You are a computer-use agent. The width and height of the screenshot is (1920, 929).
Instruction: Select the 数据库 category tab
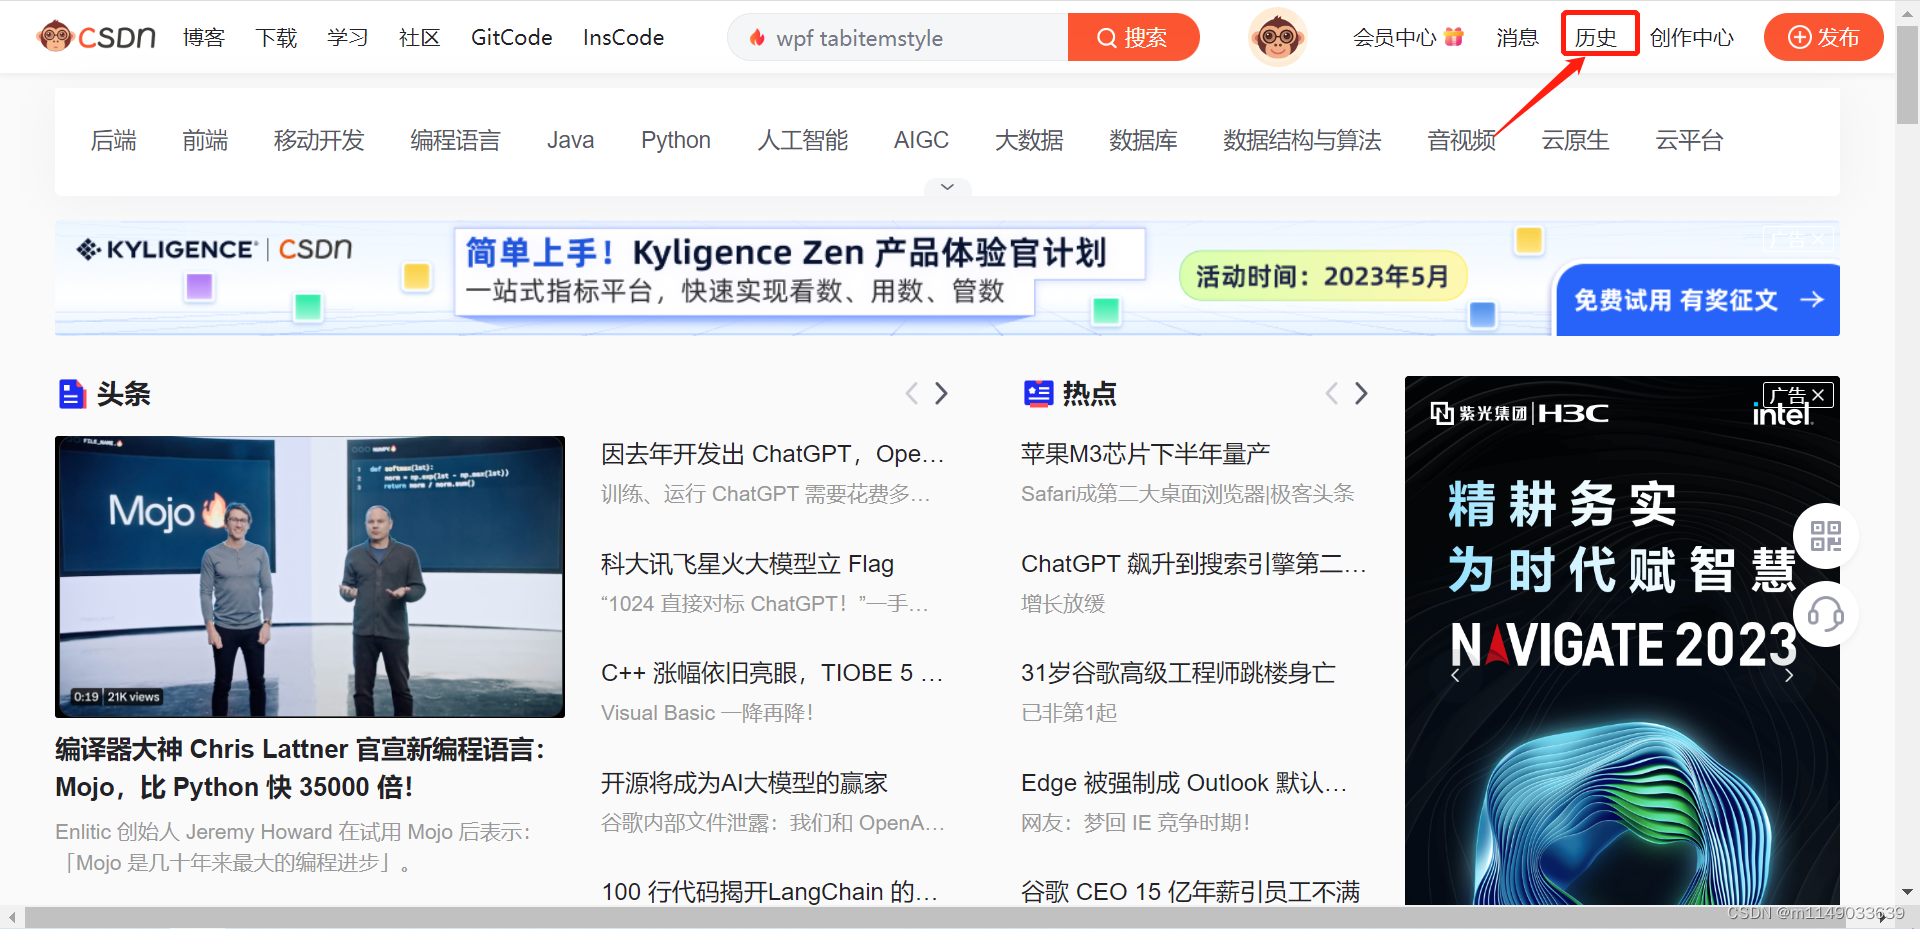(x=1143, y=140)
